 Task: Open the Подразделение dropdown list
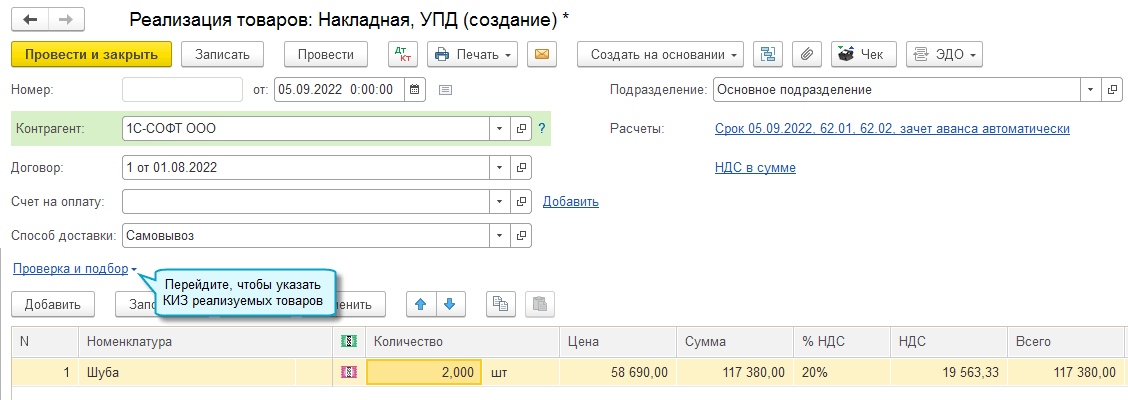[1090, 90]
